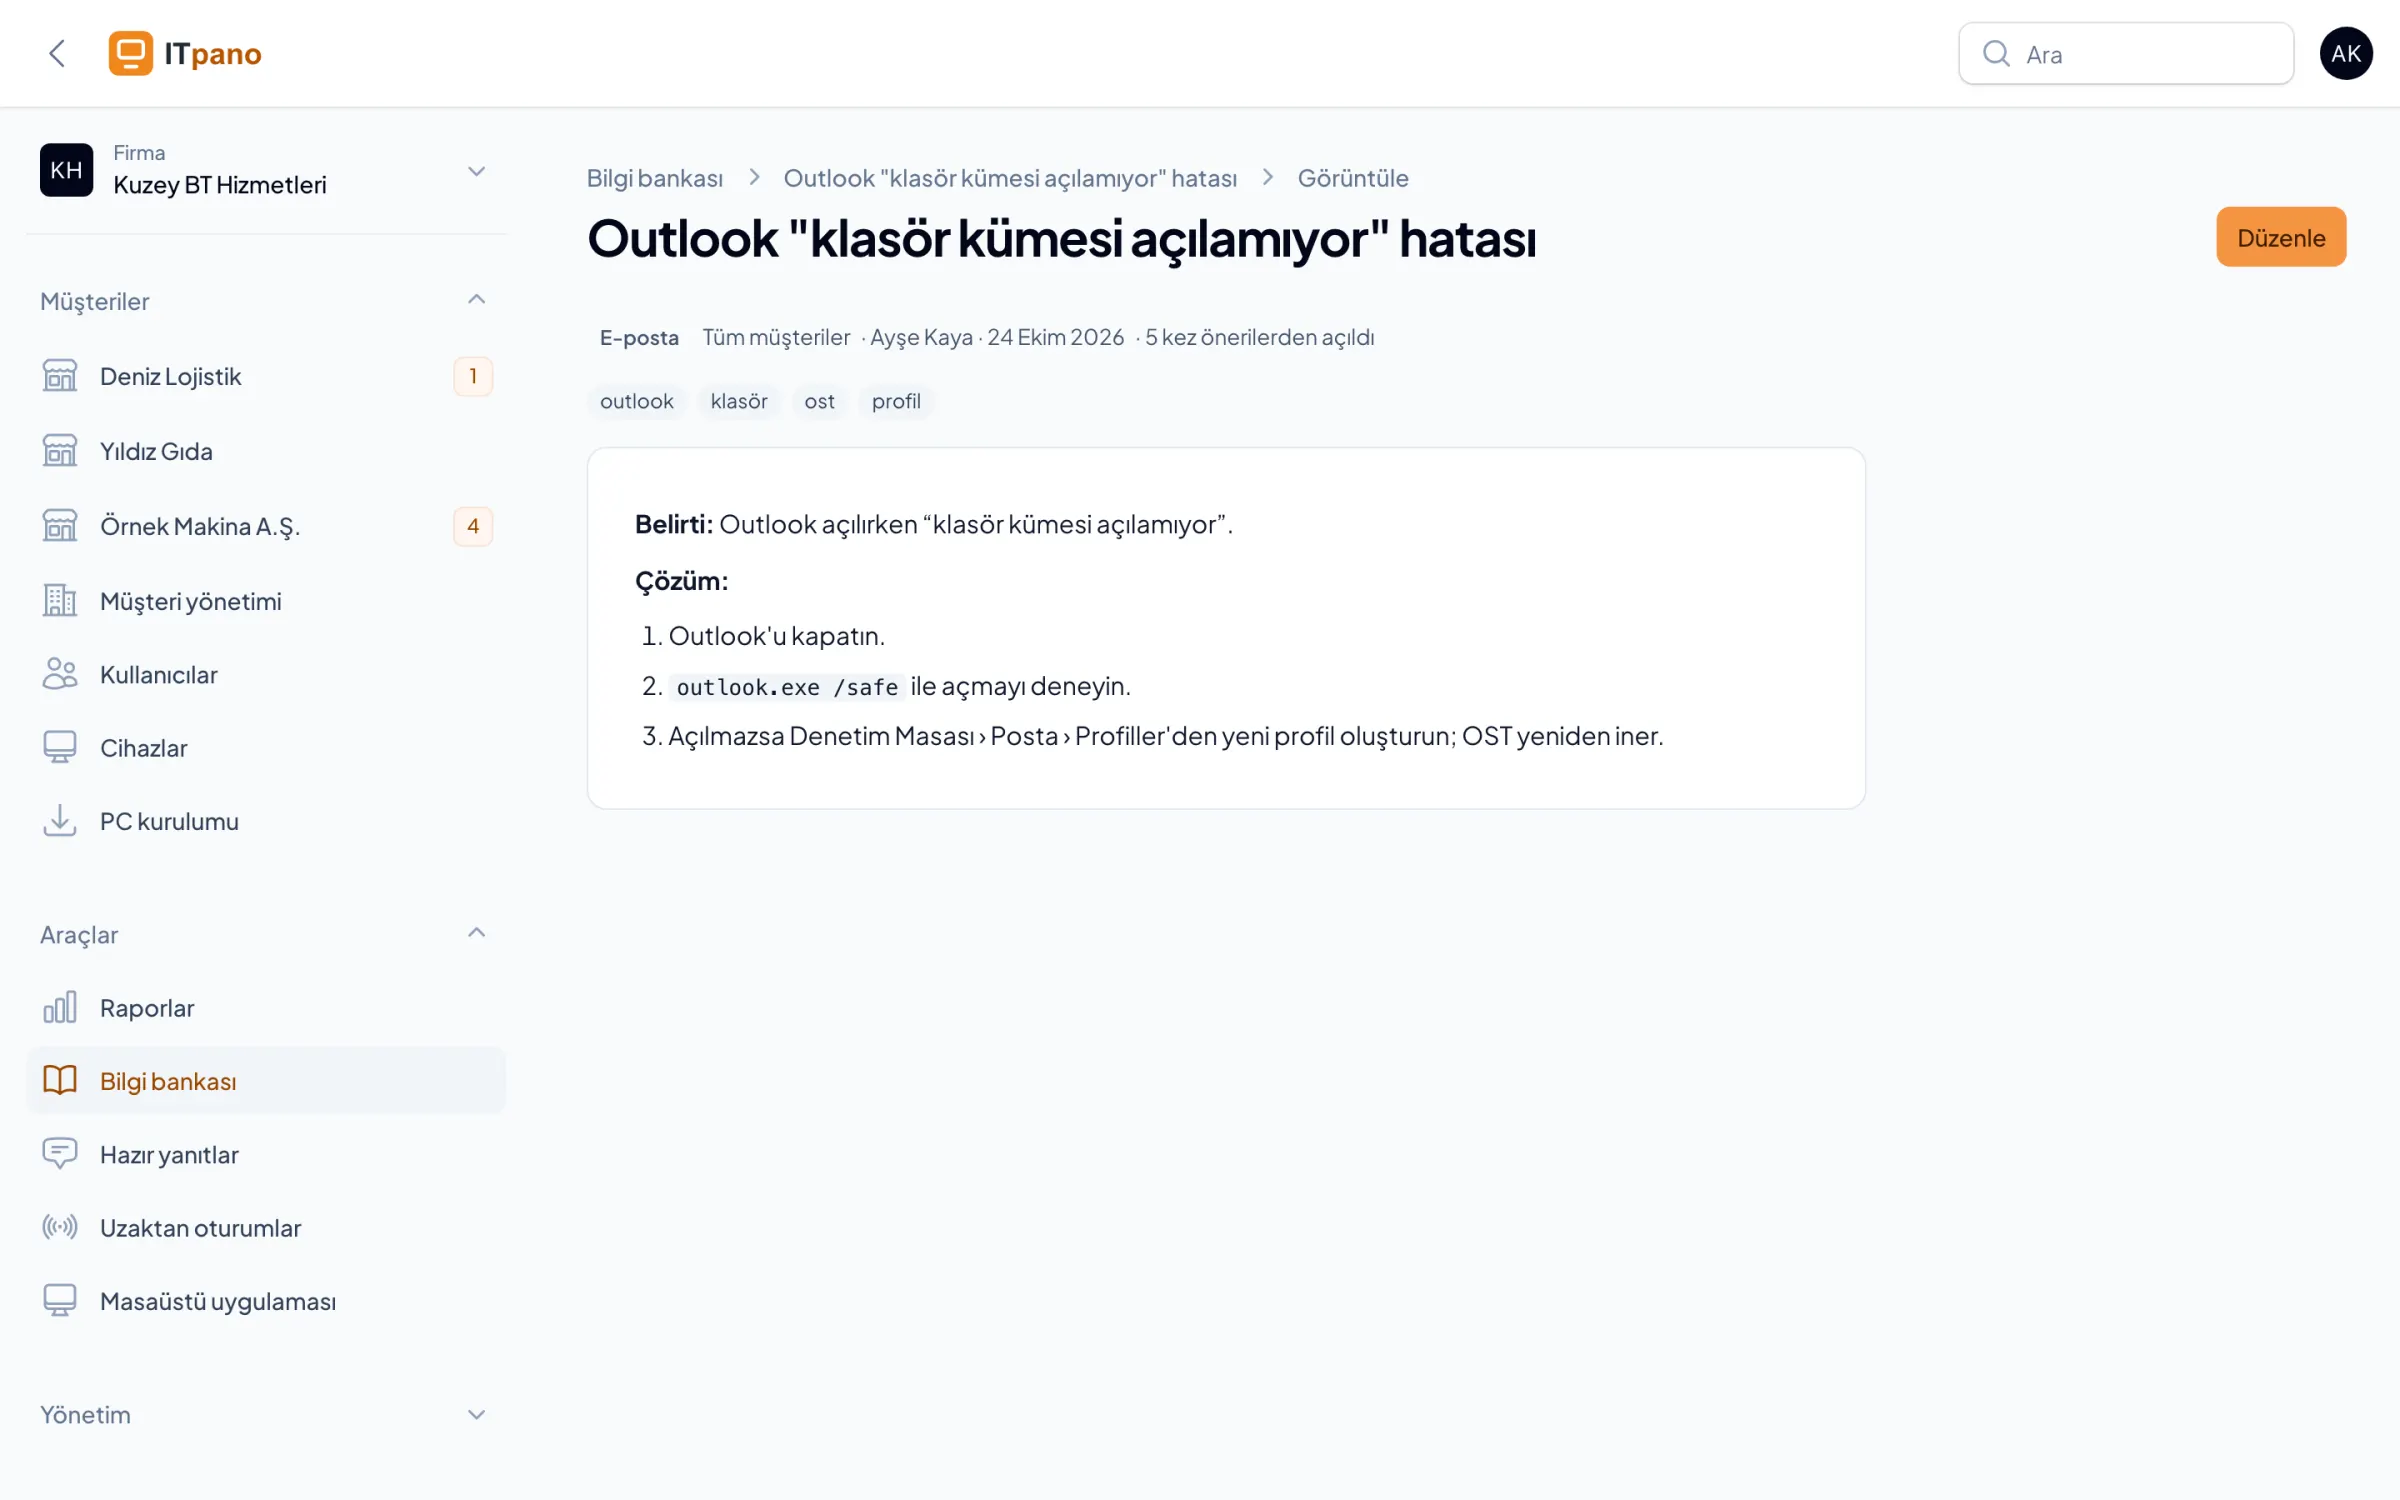Collapse the Araçlar section
2400x1500 pixels.
tap(477, 933)
